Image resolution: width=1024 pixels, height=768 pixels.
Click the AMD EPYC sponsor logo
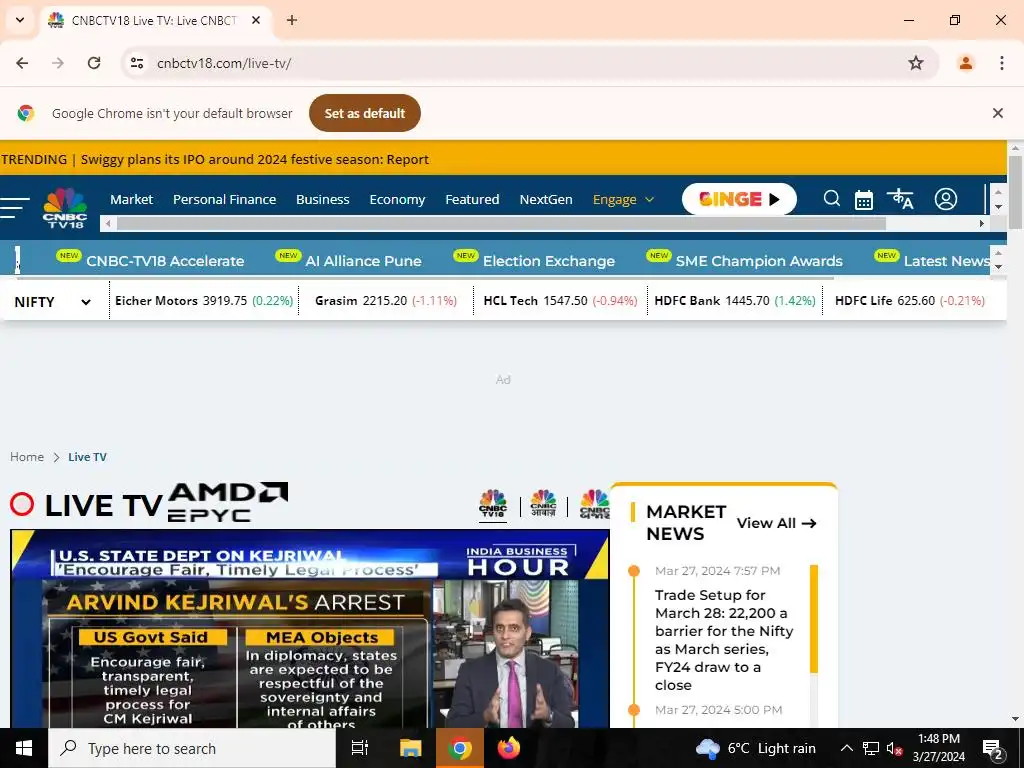[227, 502]
